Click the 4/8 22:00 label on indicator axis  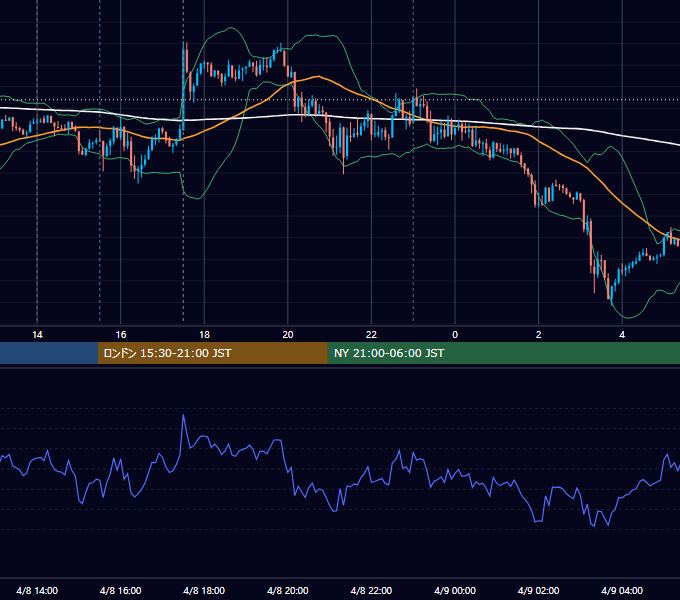pos(371,590)
